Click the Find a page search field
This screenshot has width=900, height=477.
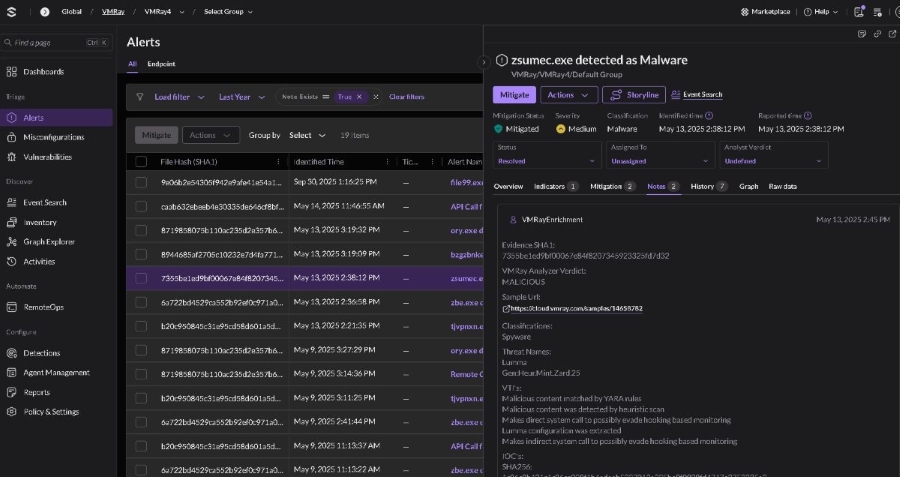point(50,43)
